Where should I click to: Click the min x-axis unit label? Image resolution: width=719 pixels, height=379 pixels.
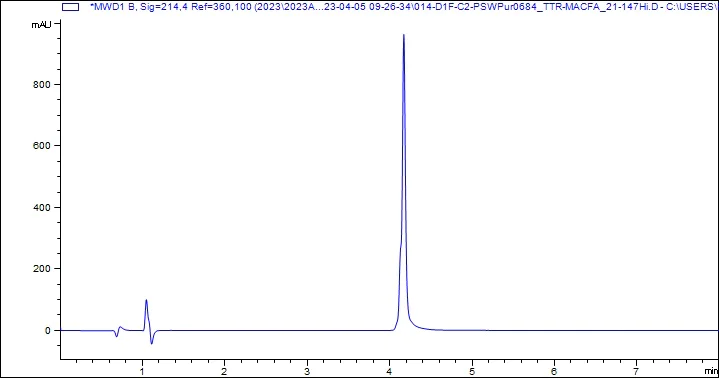point(712,371)
